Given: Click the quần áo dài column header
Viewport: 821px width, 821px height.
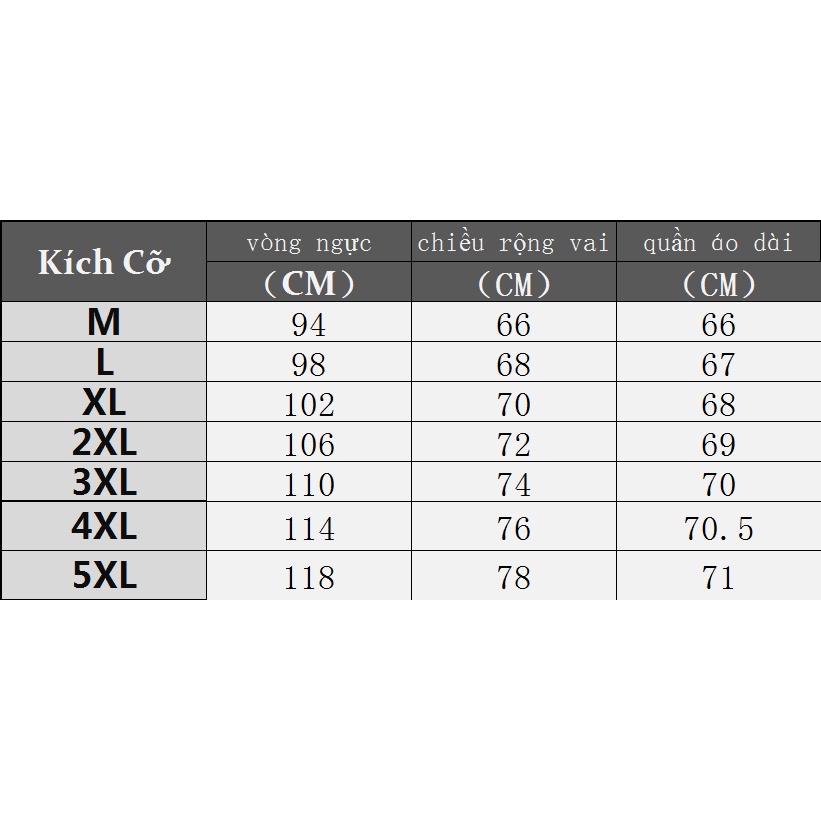Looking at the screenshot, I should pos(718,243).
